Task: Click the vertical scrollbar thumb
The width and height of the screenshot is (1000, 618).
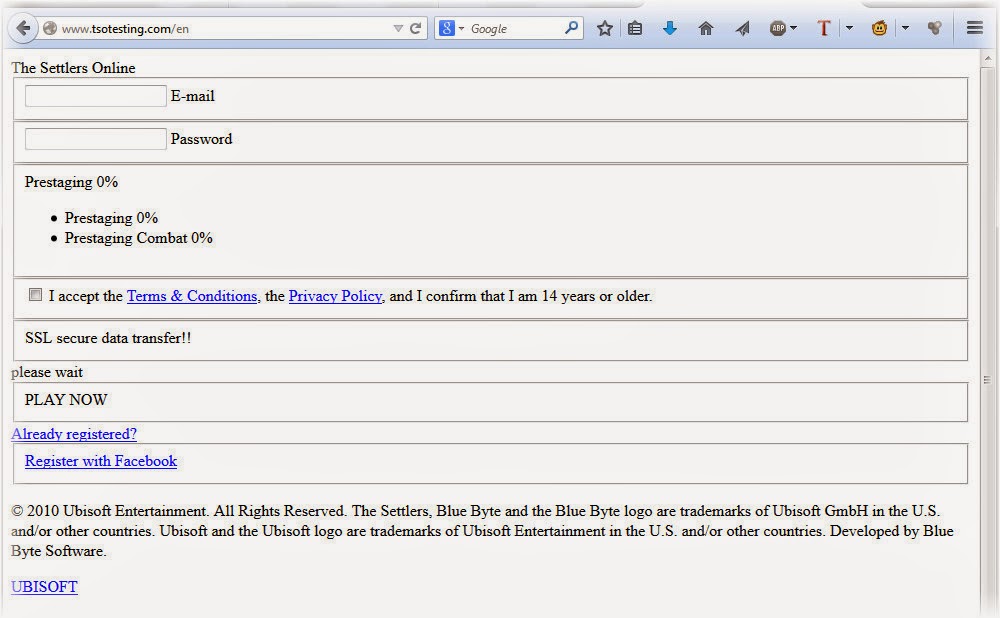Action: [987, 379]
